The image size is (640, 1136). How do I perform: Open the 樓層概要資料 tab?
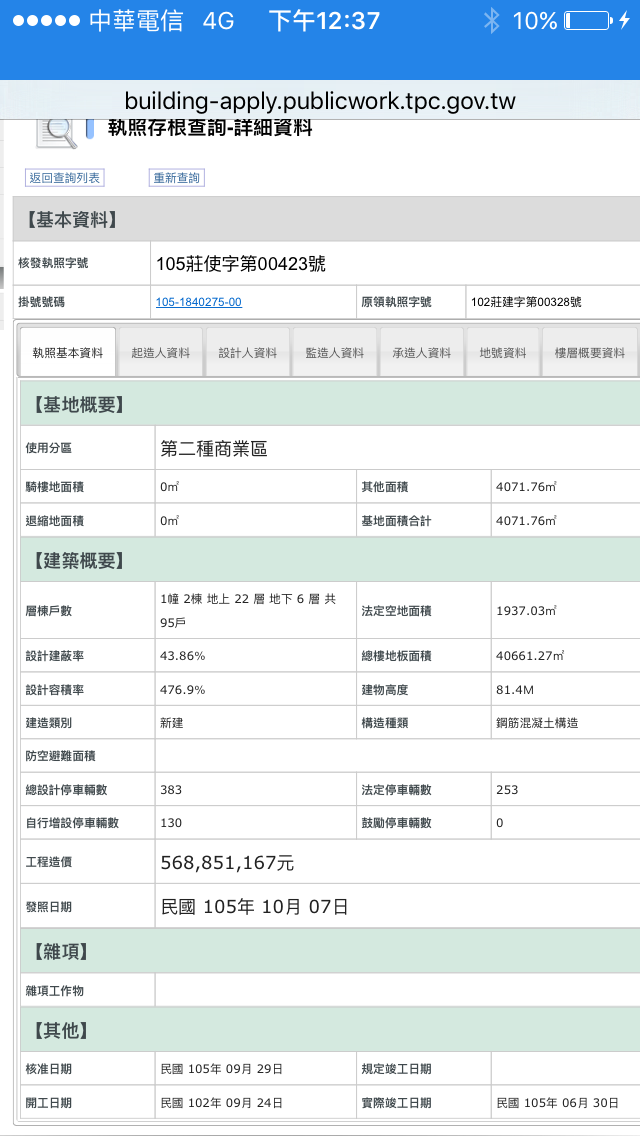tap(590, 353)
